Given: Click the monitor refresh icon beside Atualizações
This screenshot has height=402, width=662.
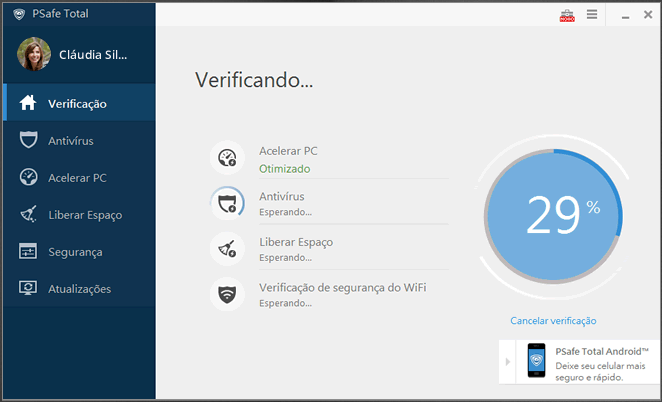Looking at the screenshot, I should (x=28, y=288).
